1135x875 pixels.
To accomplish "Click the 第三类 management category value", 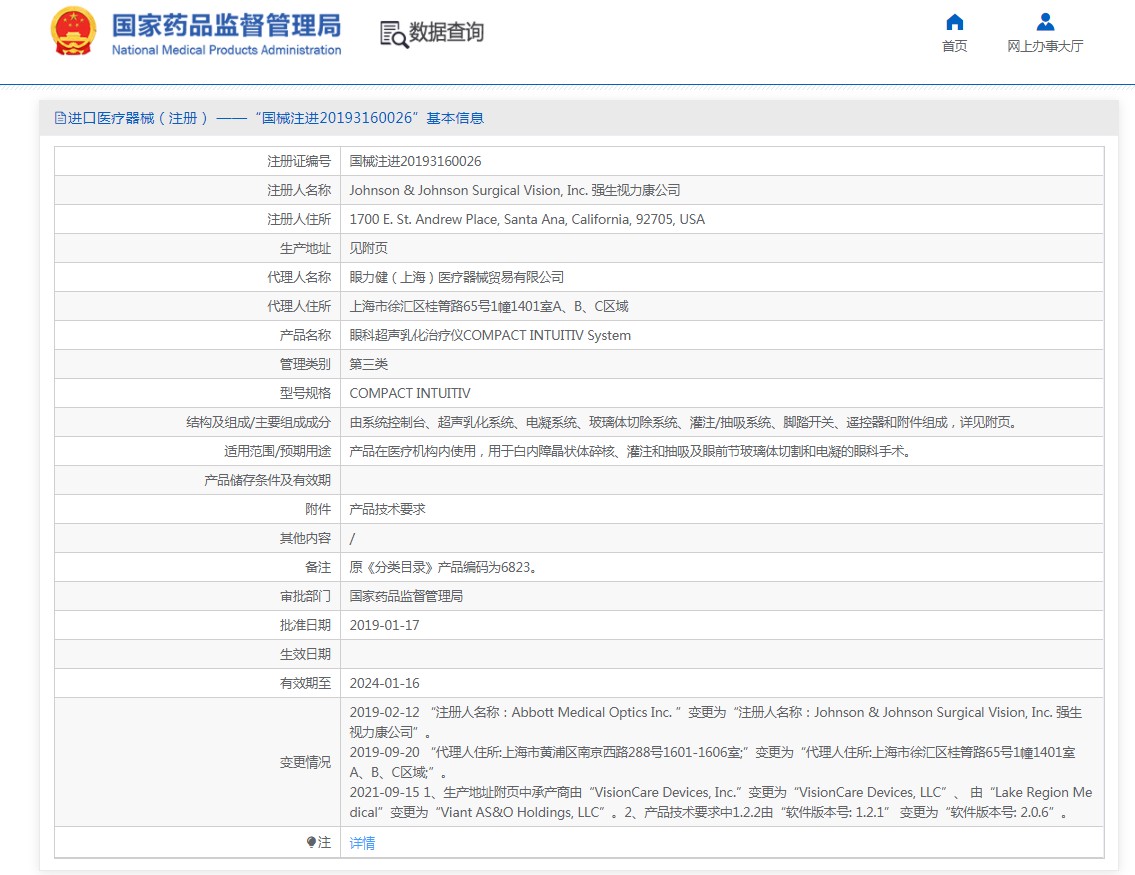I will point(368,364).
